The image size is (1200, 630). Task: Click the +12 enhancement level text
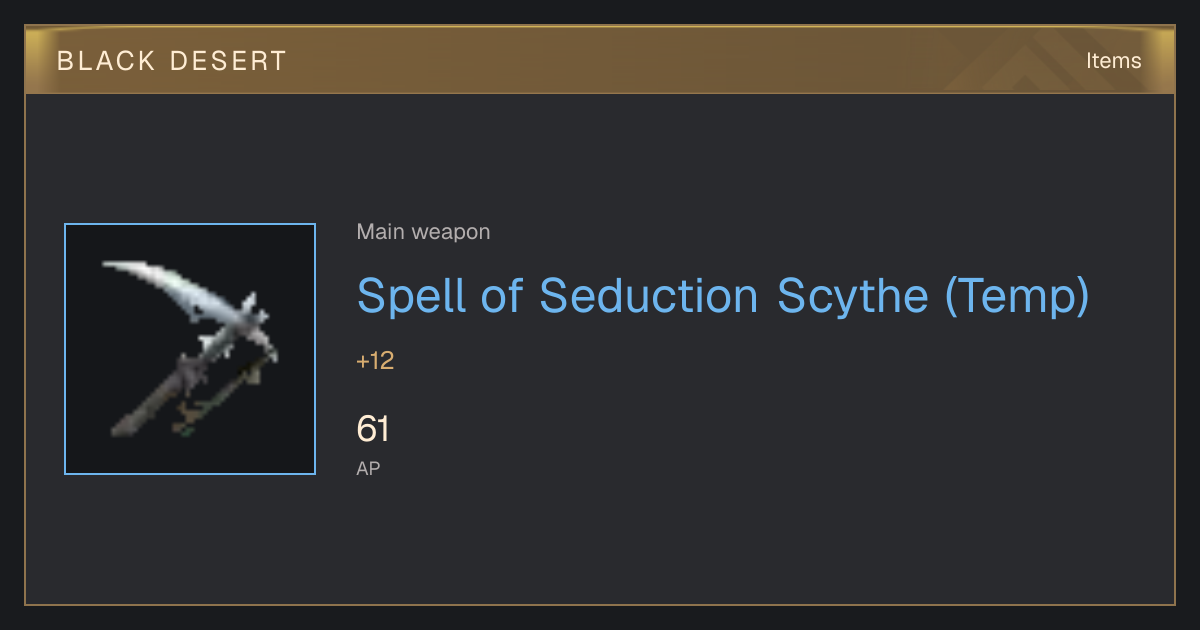coord(375,361)
